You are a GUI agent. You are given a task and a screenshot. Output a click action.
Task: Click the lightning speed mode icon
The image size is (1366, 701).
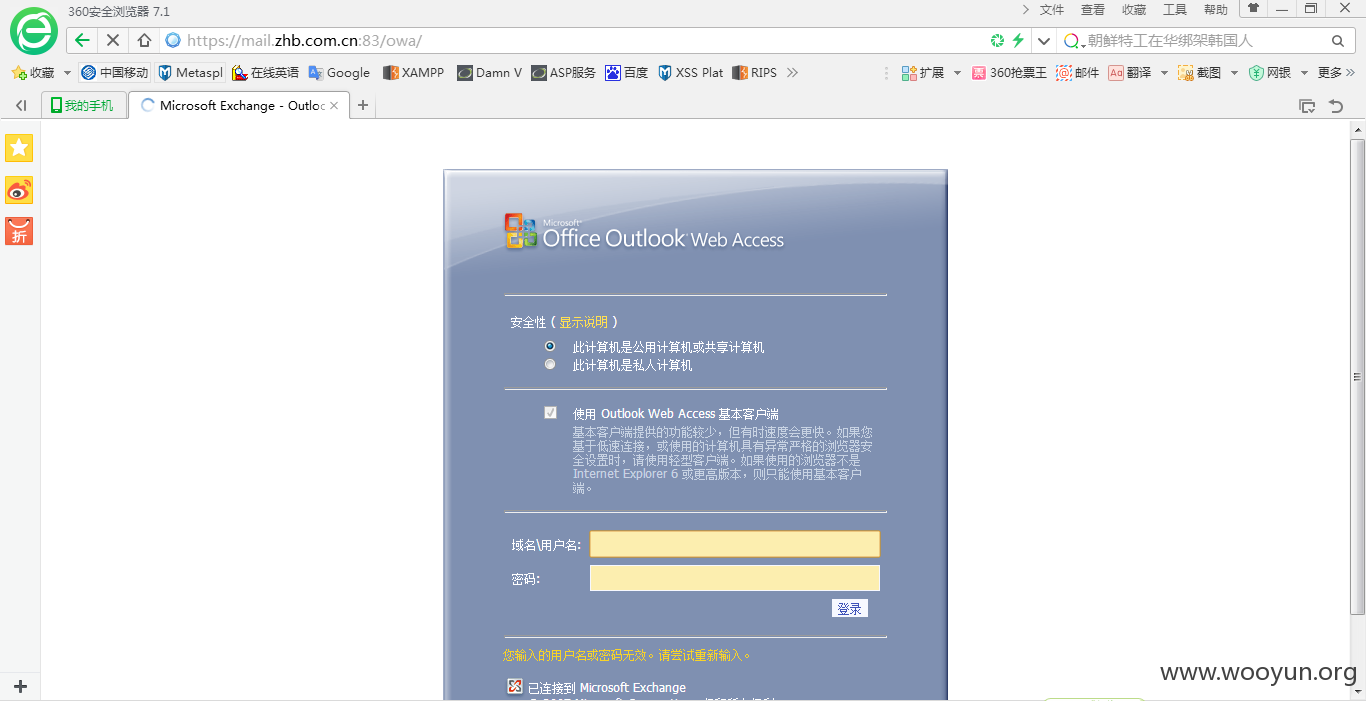pyautogui.click(x=1018, y=40)
